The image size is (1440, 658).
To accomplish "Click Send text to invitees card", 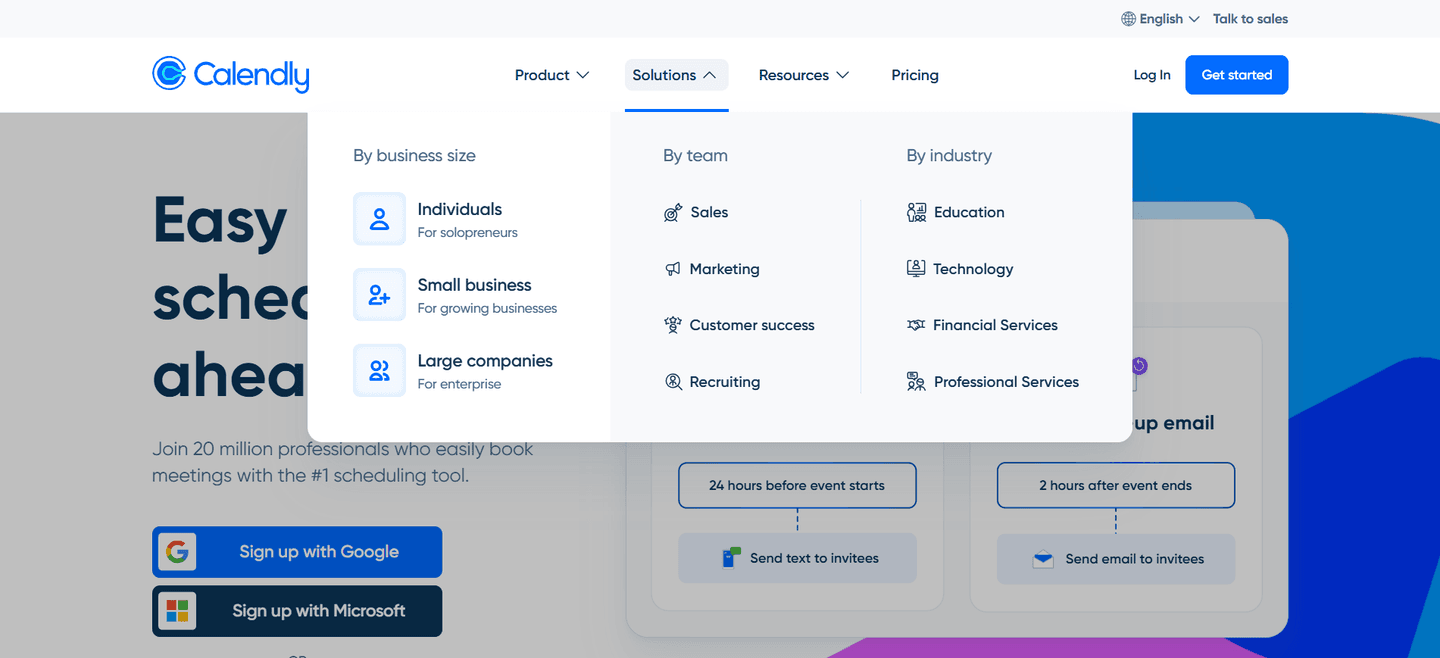I will (x=797, y=558).
